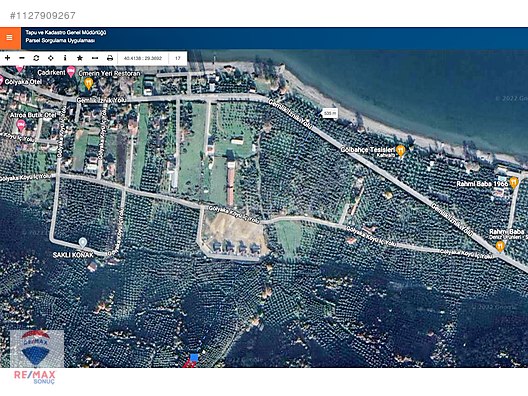
Task: Open the Rahmi Baba 1966 restaurant marker
Action: [514, 183]
